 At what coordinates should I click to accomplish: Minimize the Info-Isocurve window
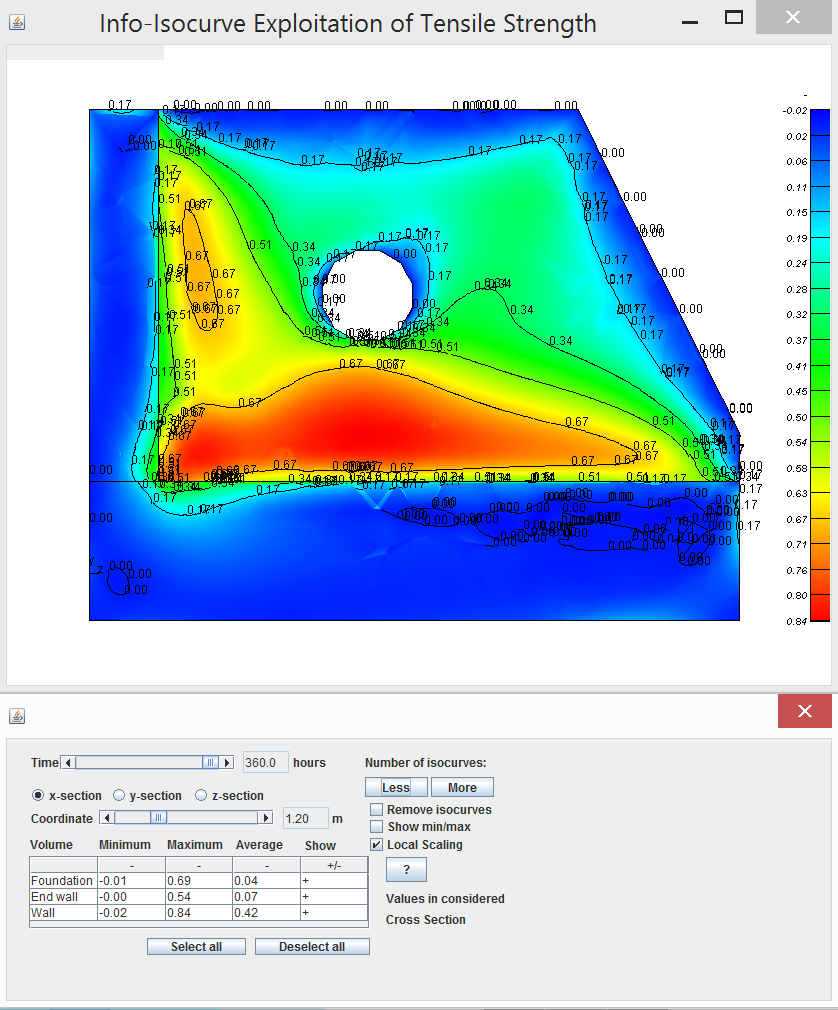tap(690, 23)
